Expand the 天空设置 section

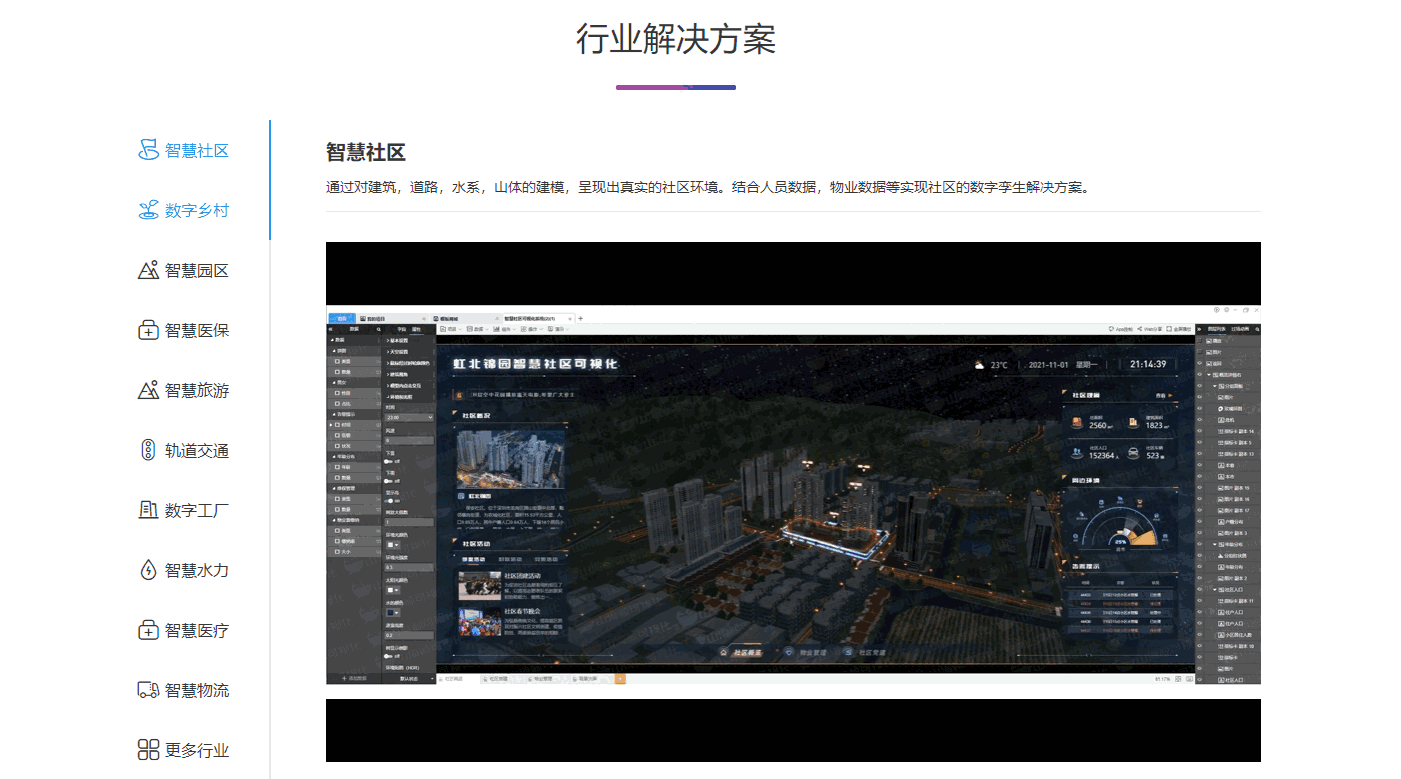[x=400, y=352]
